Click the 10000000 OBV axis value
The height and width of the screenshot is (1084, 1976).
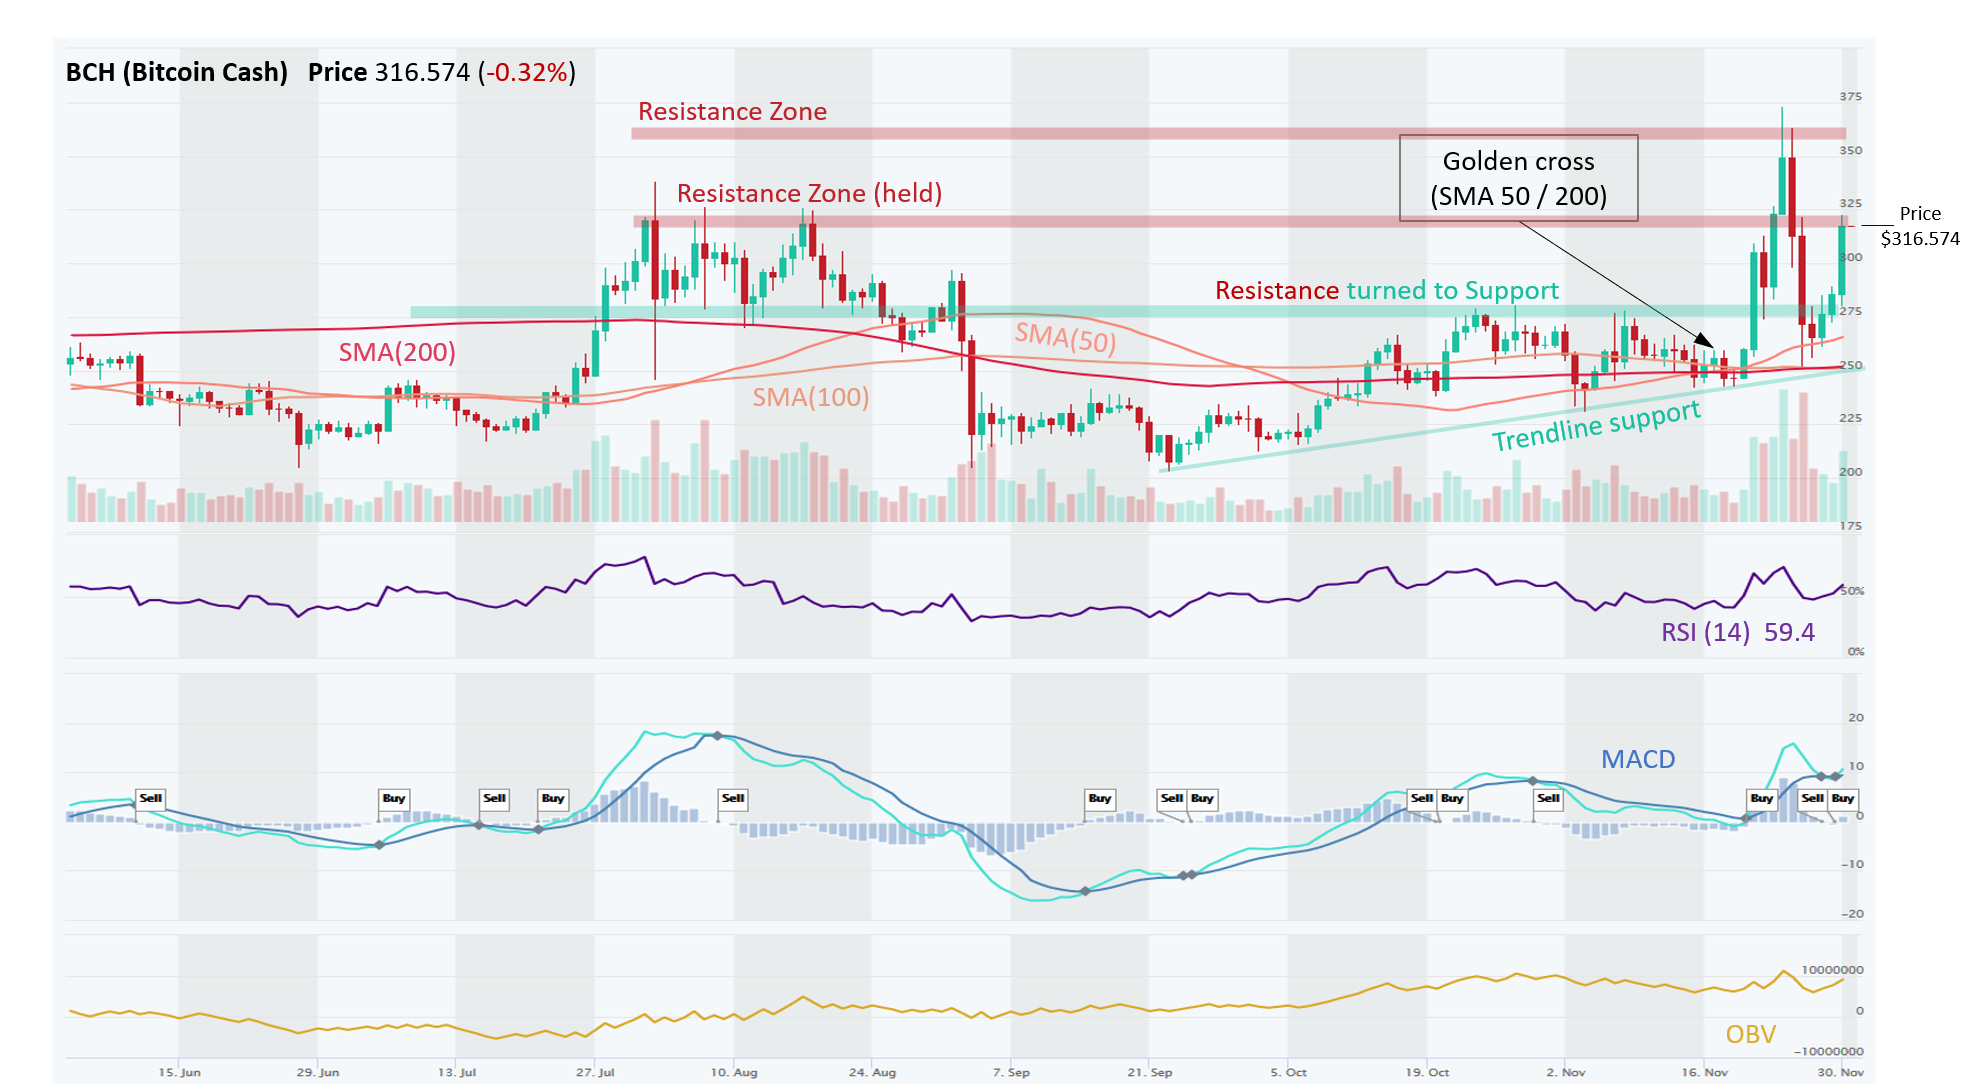pos(1832,970)
